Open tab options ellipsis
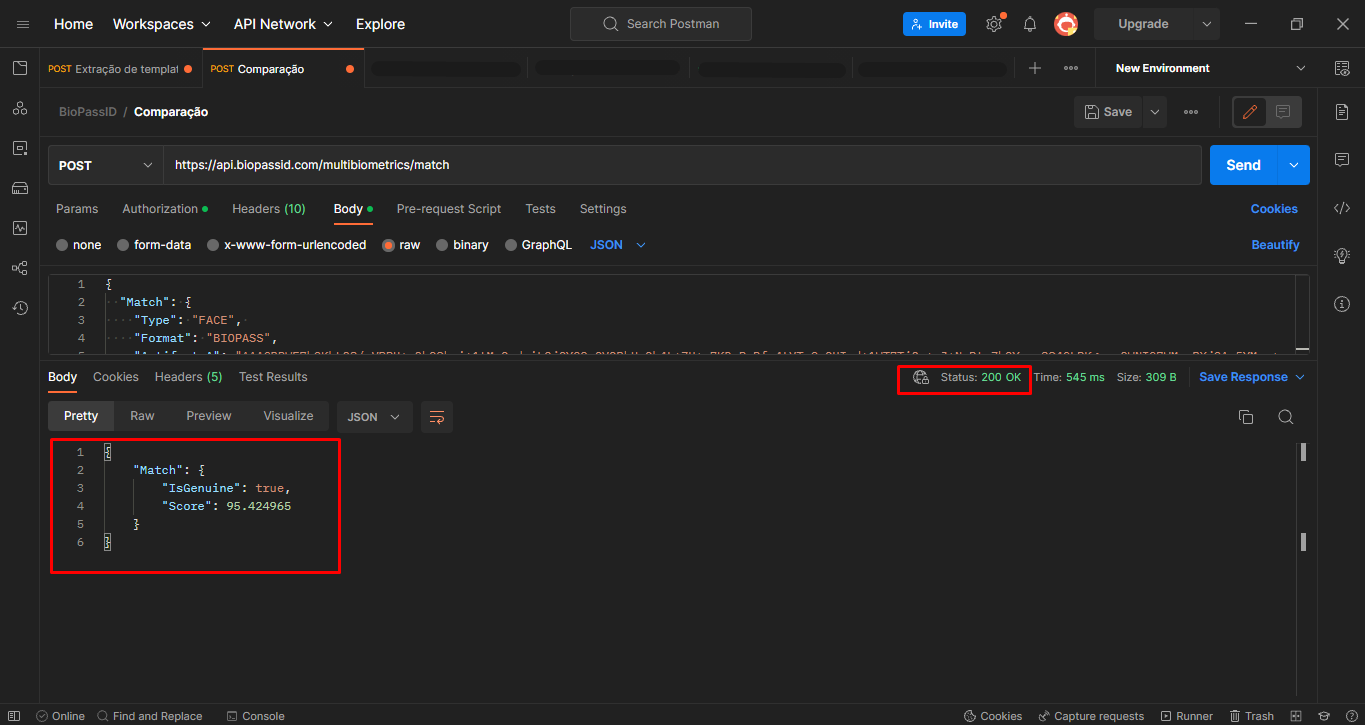Image resolution: width=1365 pixels, height=725 pixels. point(1071,68)
